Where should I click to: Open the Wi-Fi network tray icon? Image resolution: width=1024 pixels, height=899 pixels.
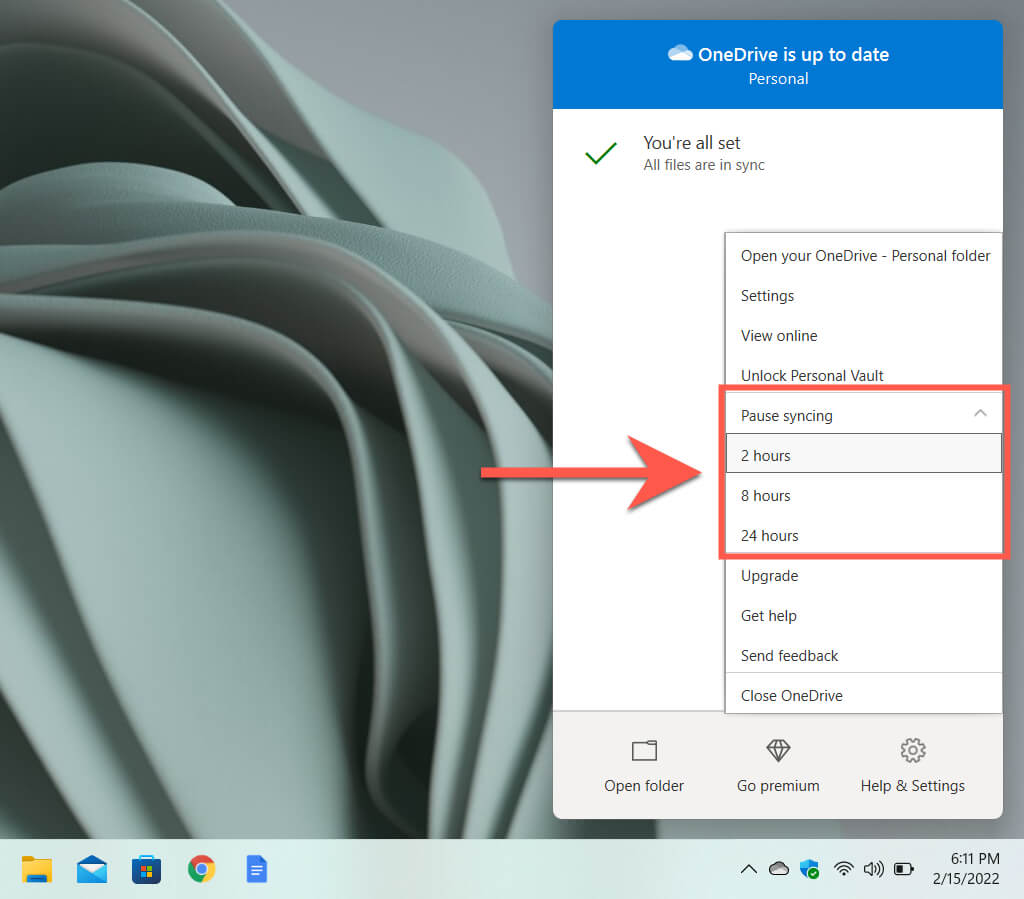pos(843,869)
